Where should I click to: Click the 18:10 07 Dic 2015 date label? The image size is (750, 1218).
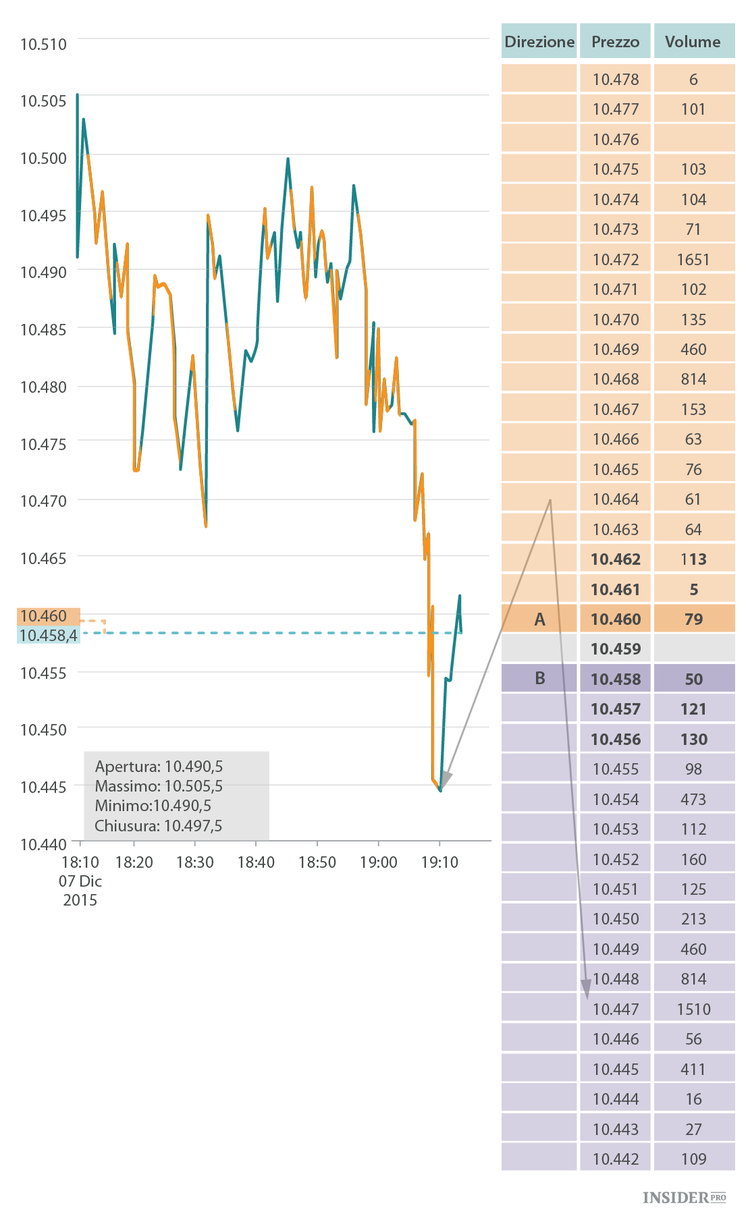click(79, 880)
